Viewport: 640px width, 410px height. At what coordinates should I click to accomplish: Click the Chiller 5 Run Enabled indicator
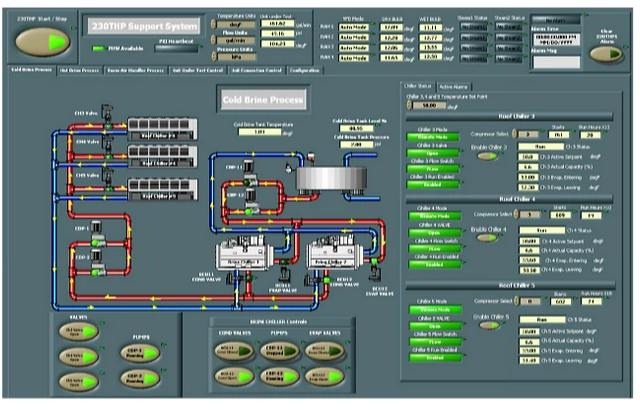[435, 357]
